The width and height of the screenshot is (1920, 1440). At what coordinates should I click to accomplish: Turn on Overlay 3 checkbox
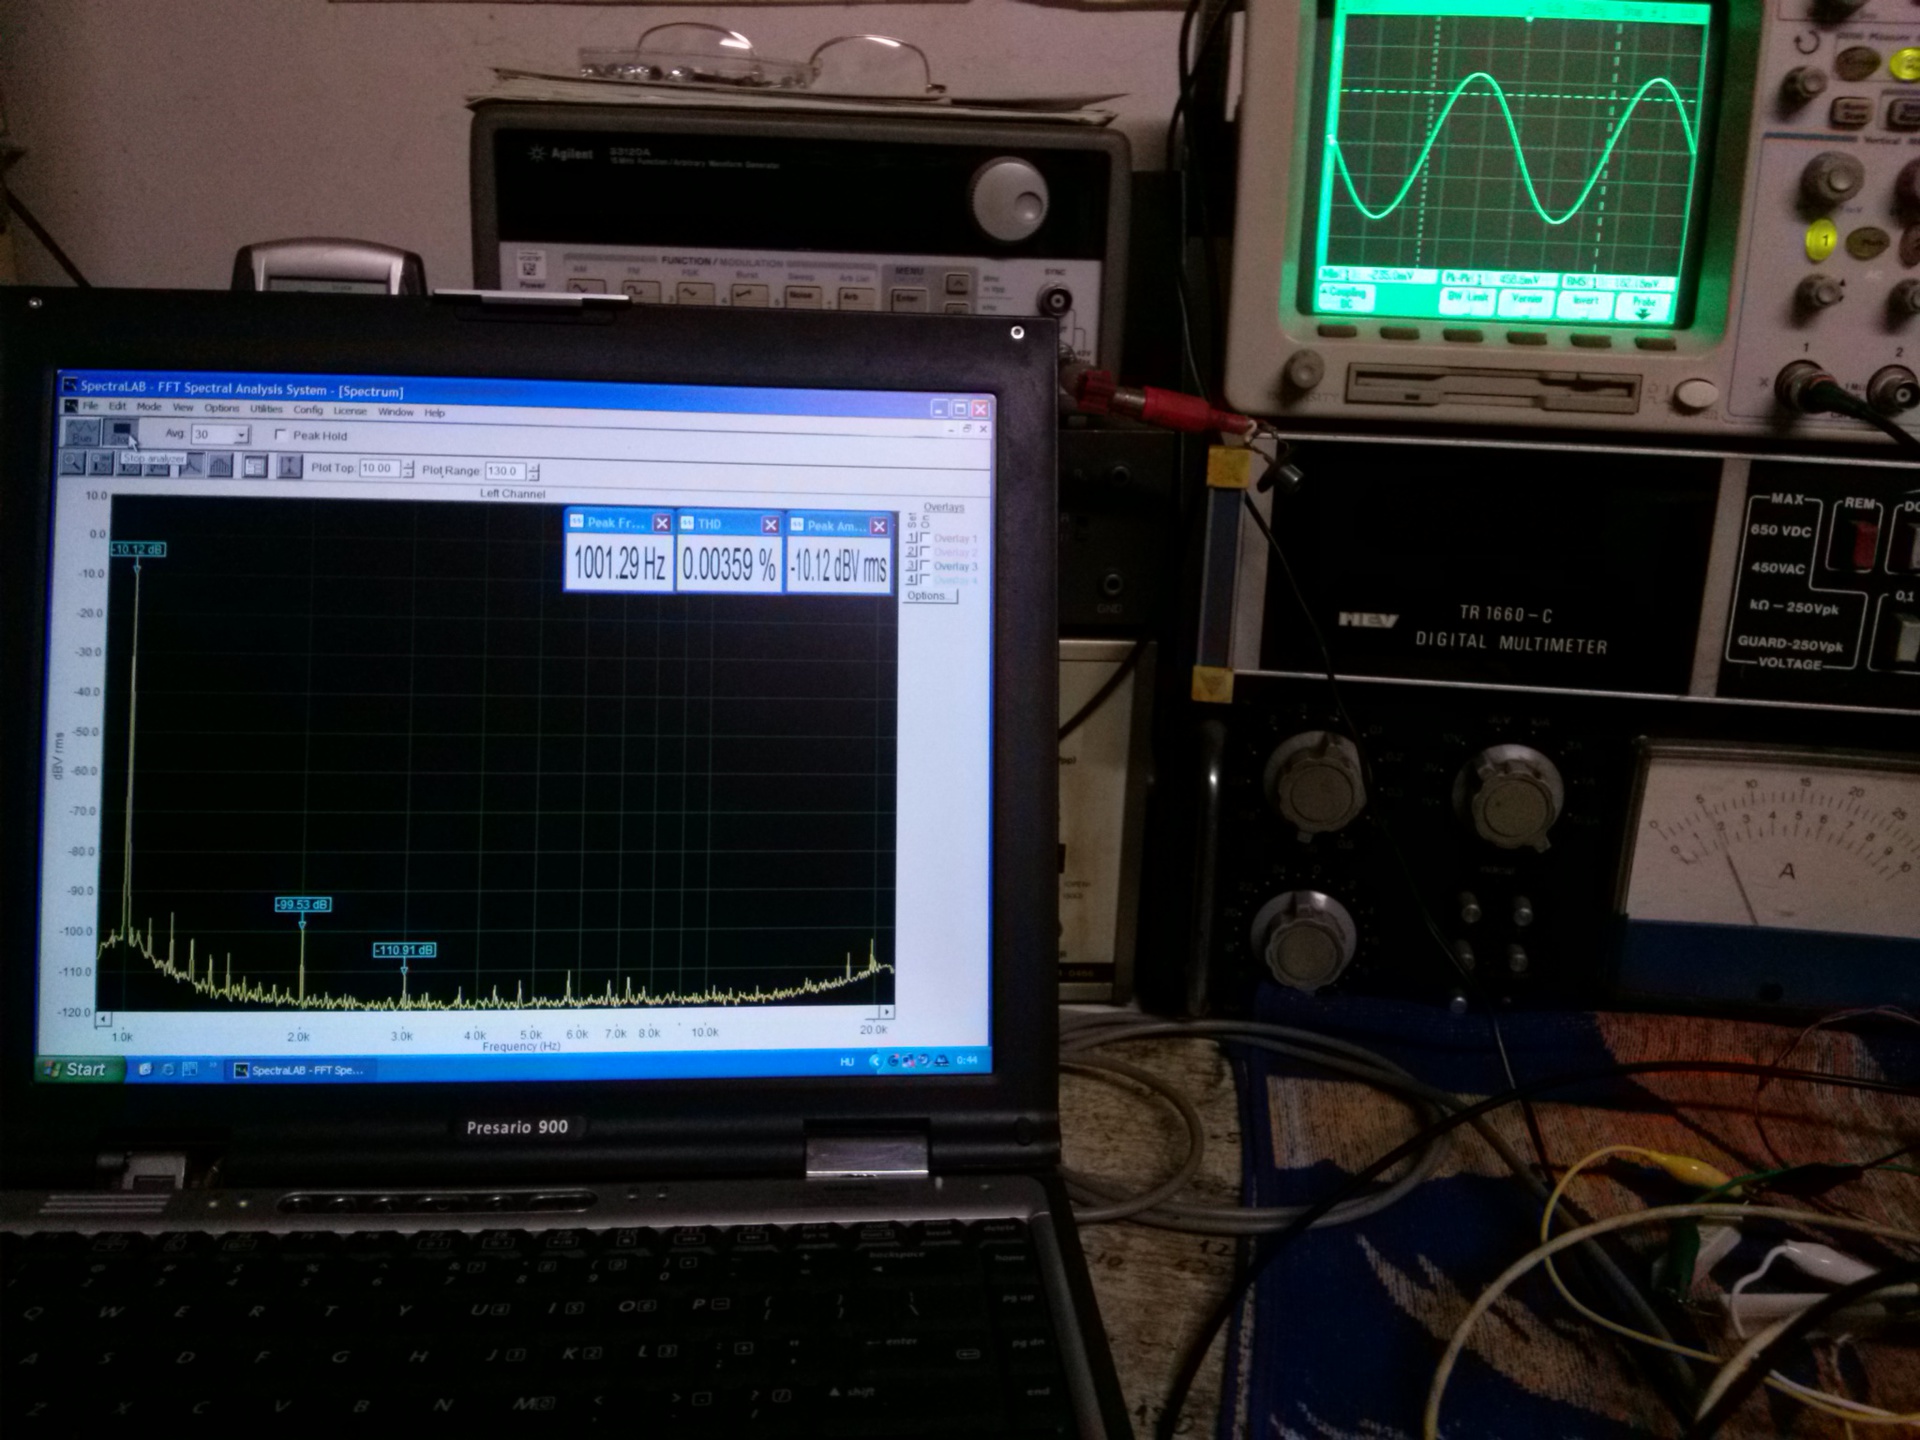925,566
